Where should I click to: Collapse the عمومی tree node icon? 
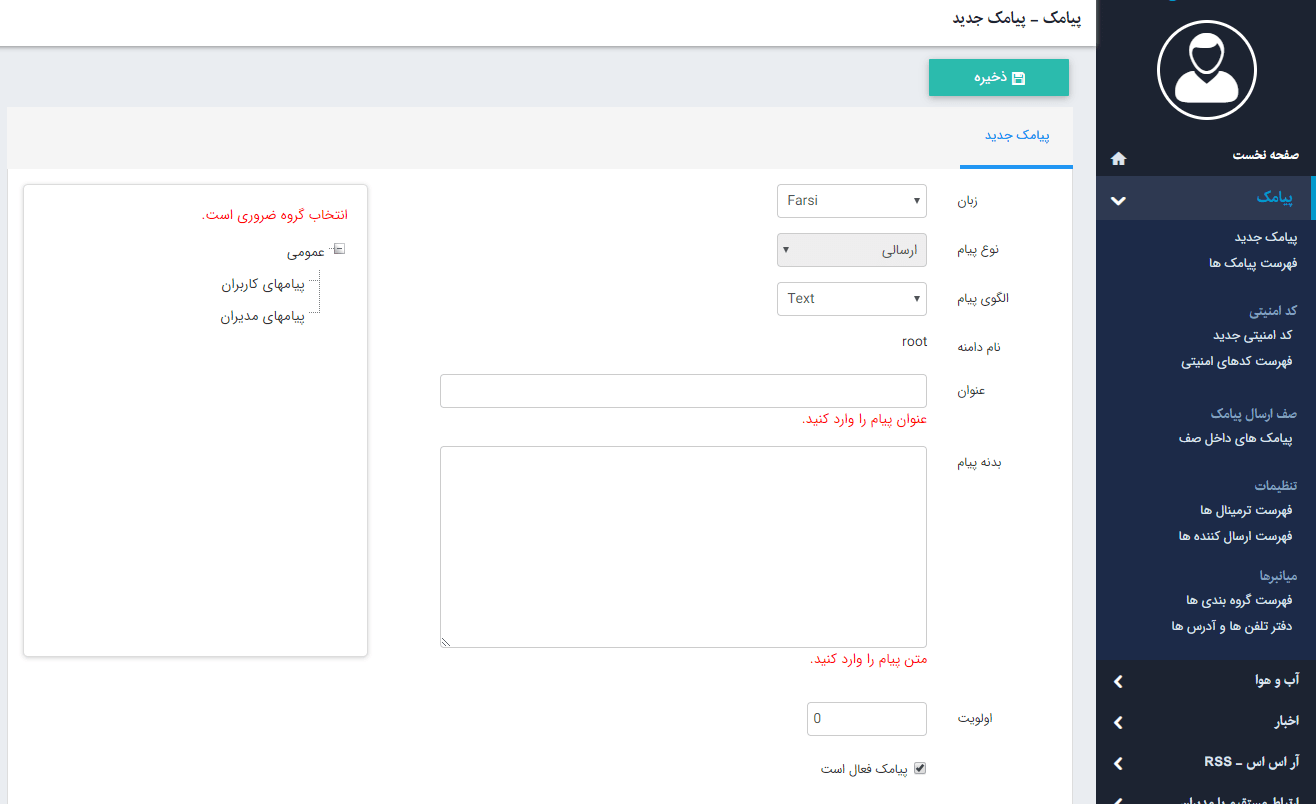tap(339, 250)
